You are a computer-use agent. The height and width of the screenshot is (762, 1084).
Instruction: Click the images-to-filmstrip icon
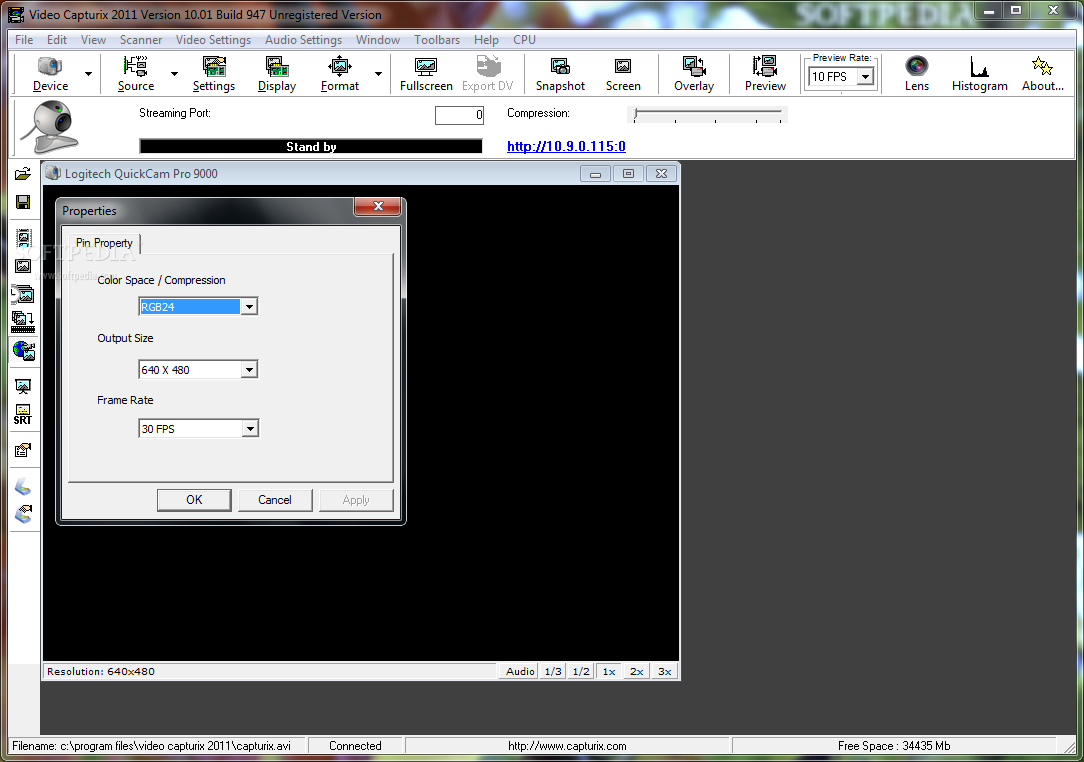click(23, 322)
